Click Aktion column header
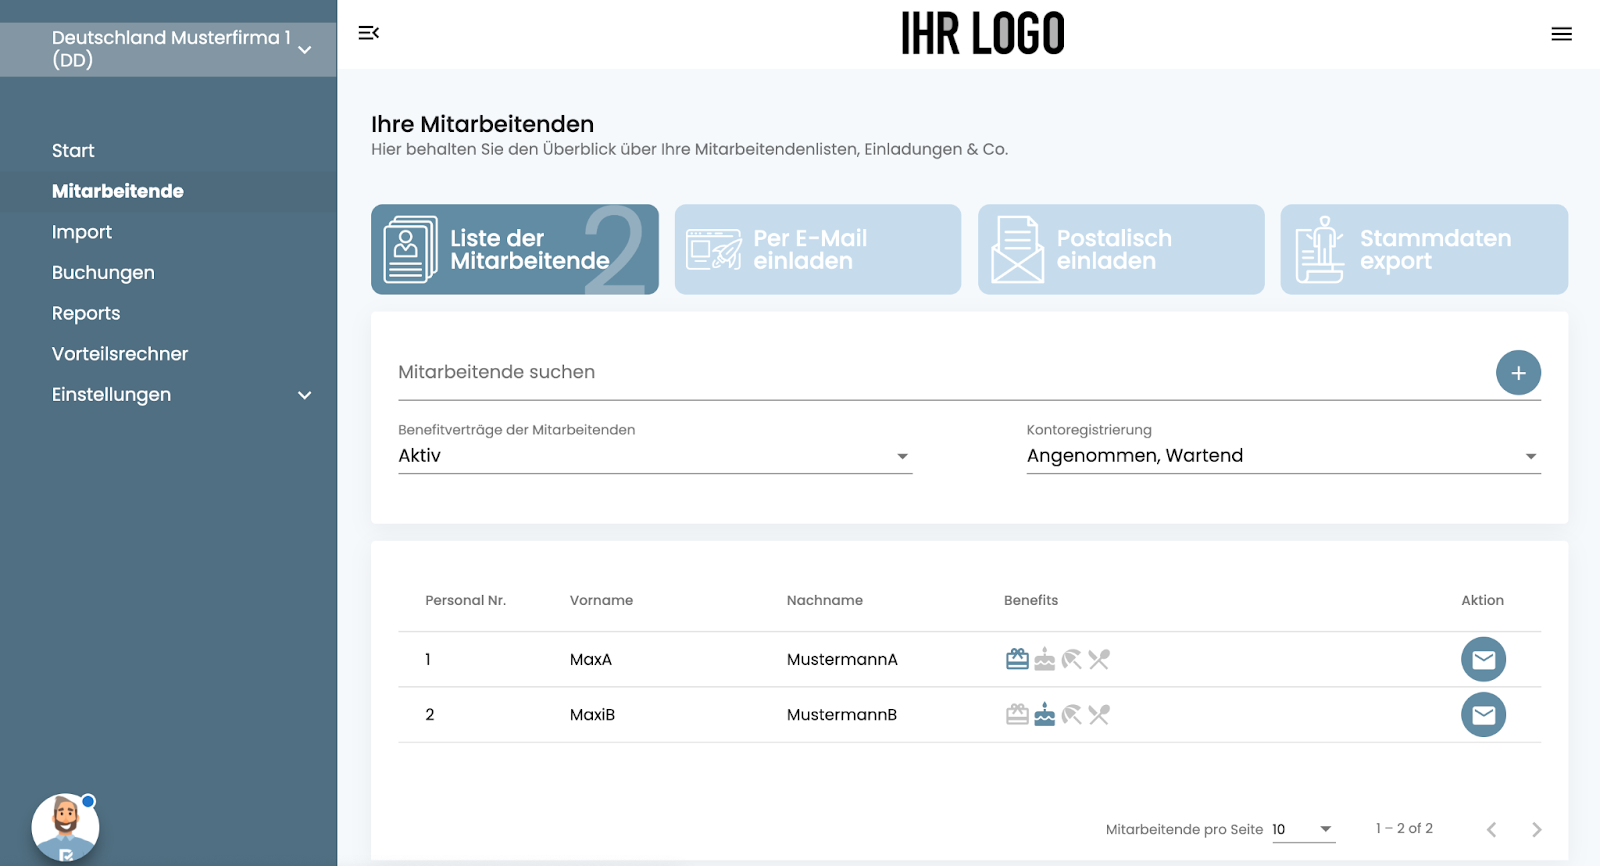This screenshot has height=866, width=1600. coord(1482,600)
